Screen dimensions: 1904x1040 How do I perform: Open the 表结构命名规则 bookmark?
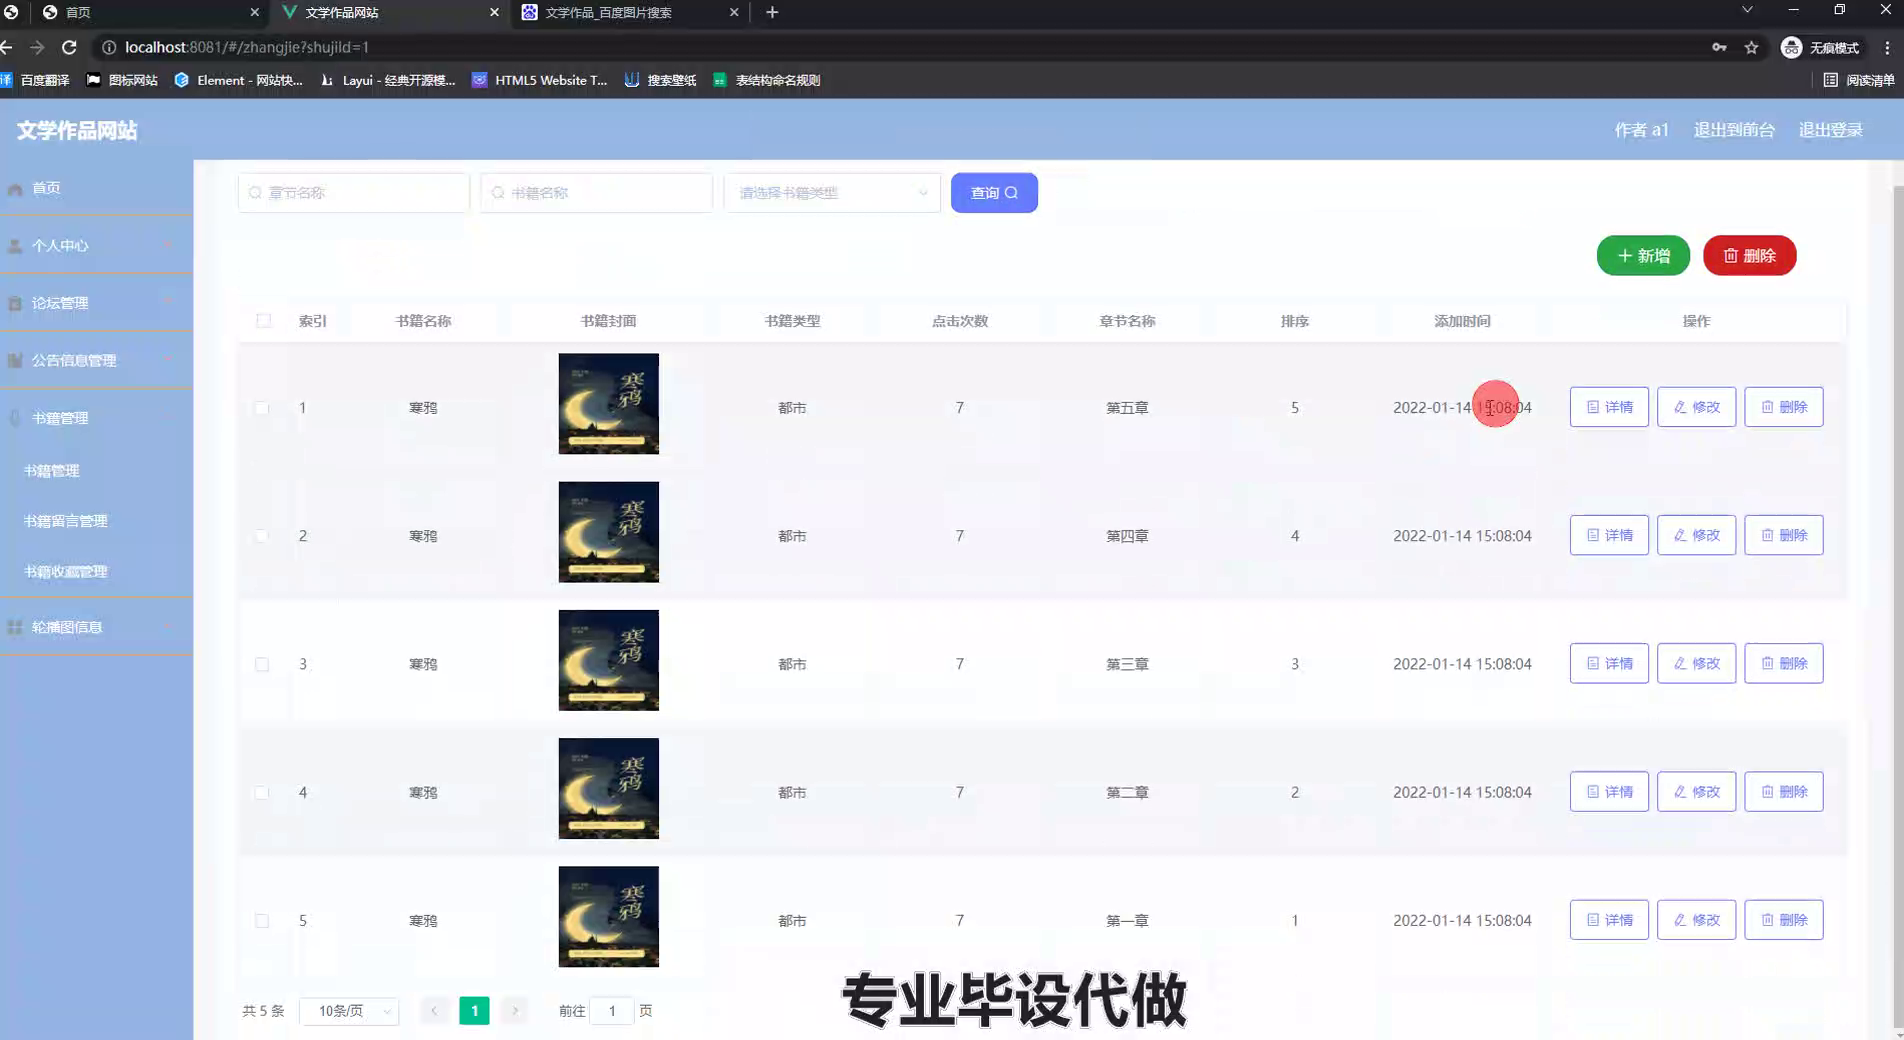(767, 80)
